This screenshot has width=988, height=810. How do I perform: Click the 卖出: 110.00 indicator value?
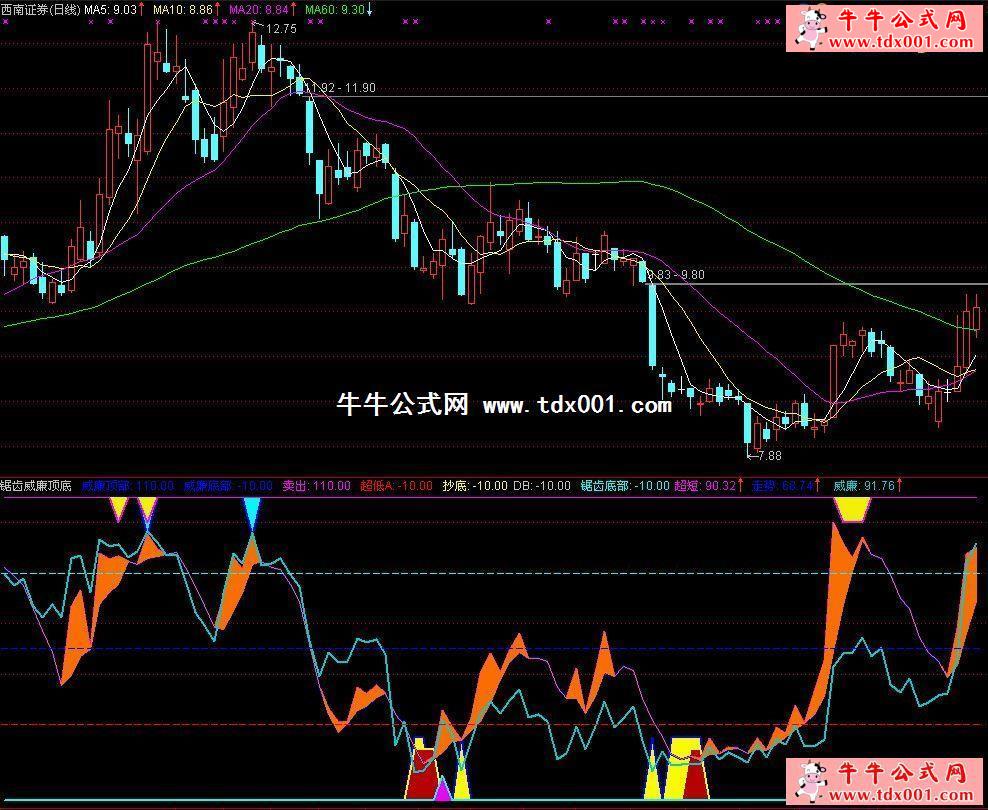[x=316, y=486]
